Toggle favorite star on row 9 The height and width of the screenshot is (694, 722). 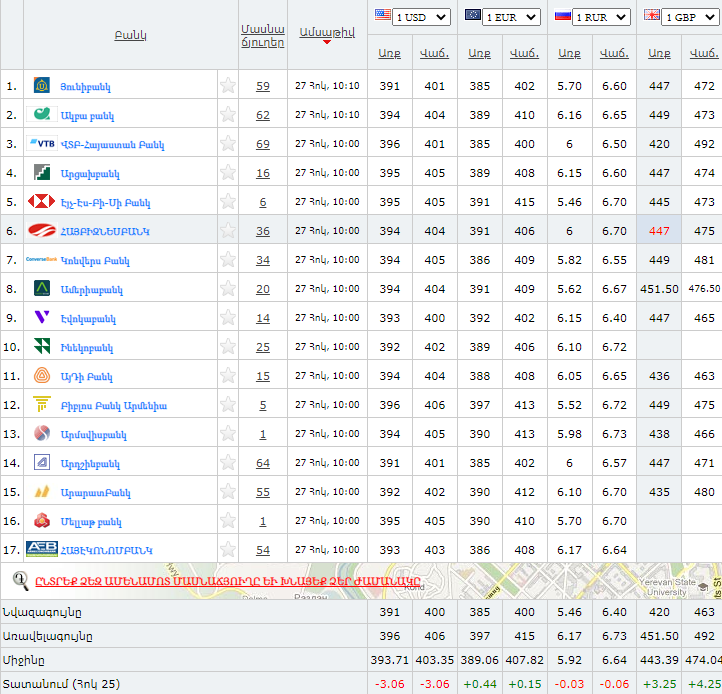point(227,317)
